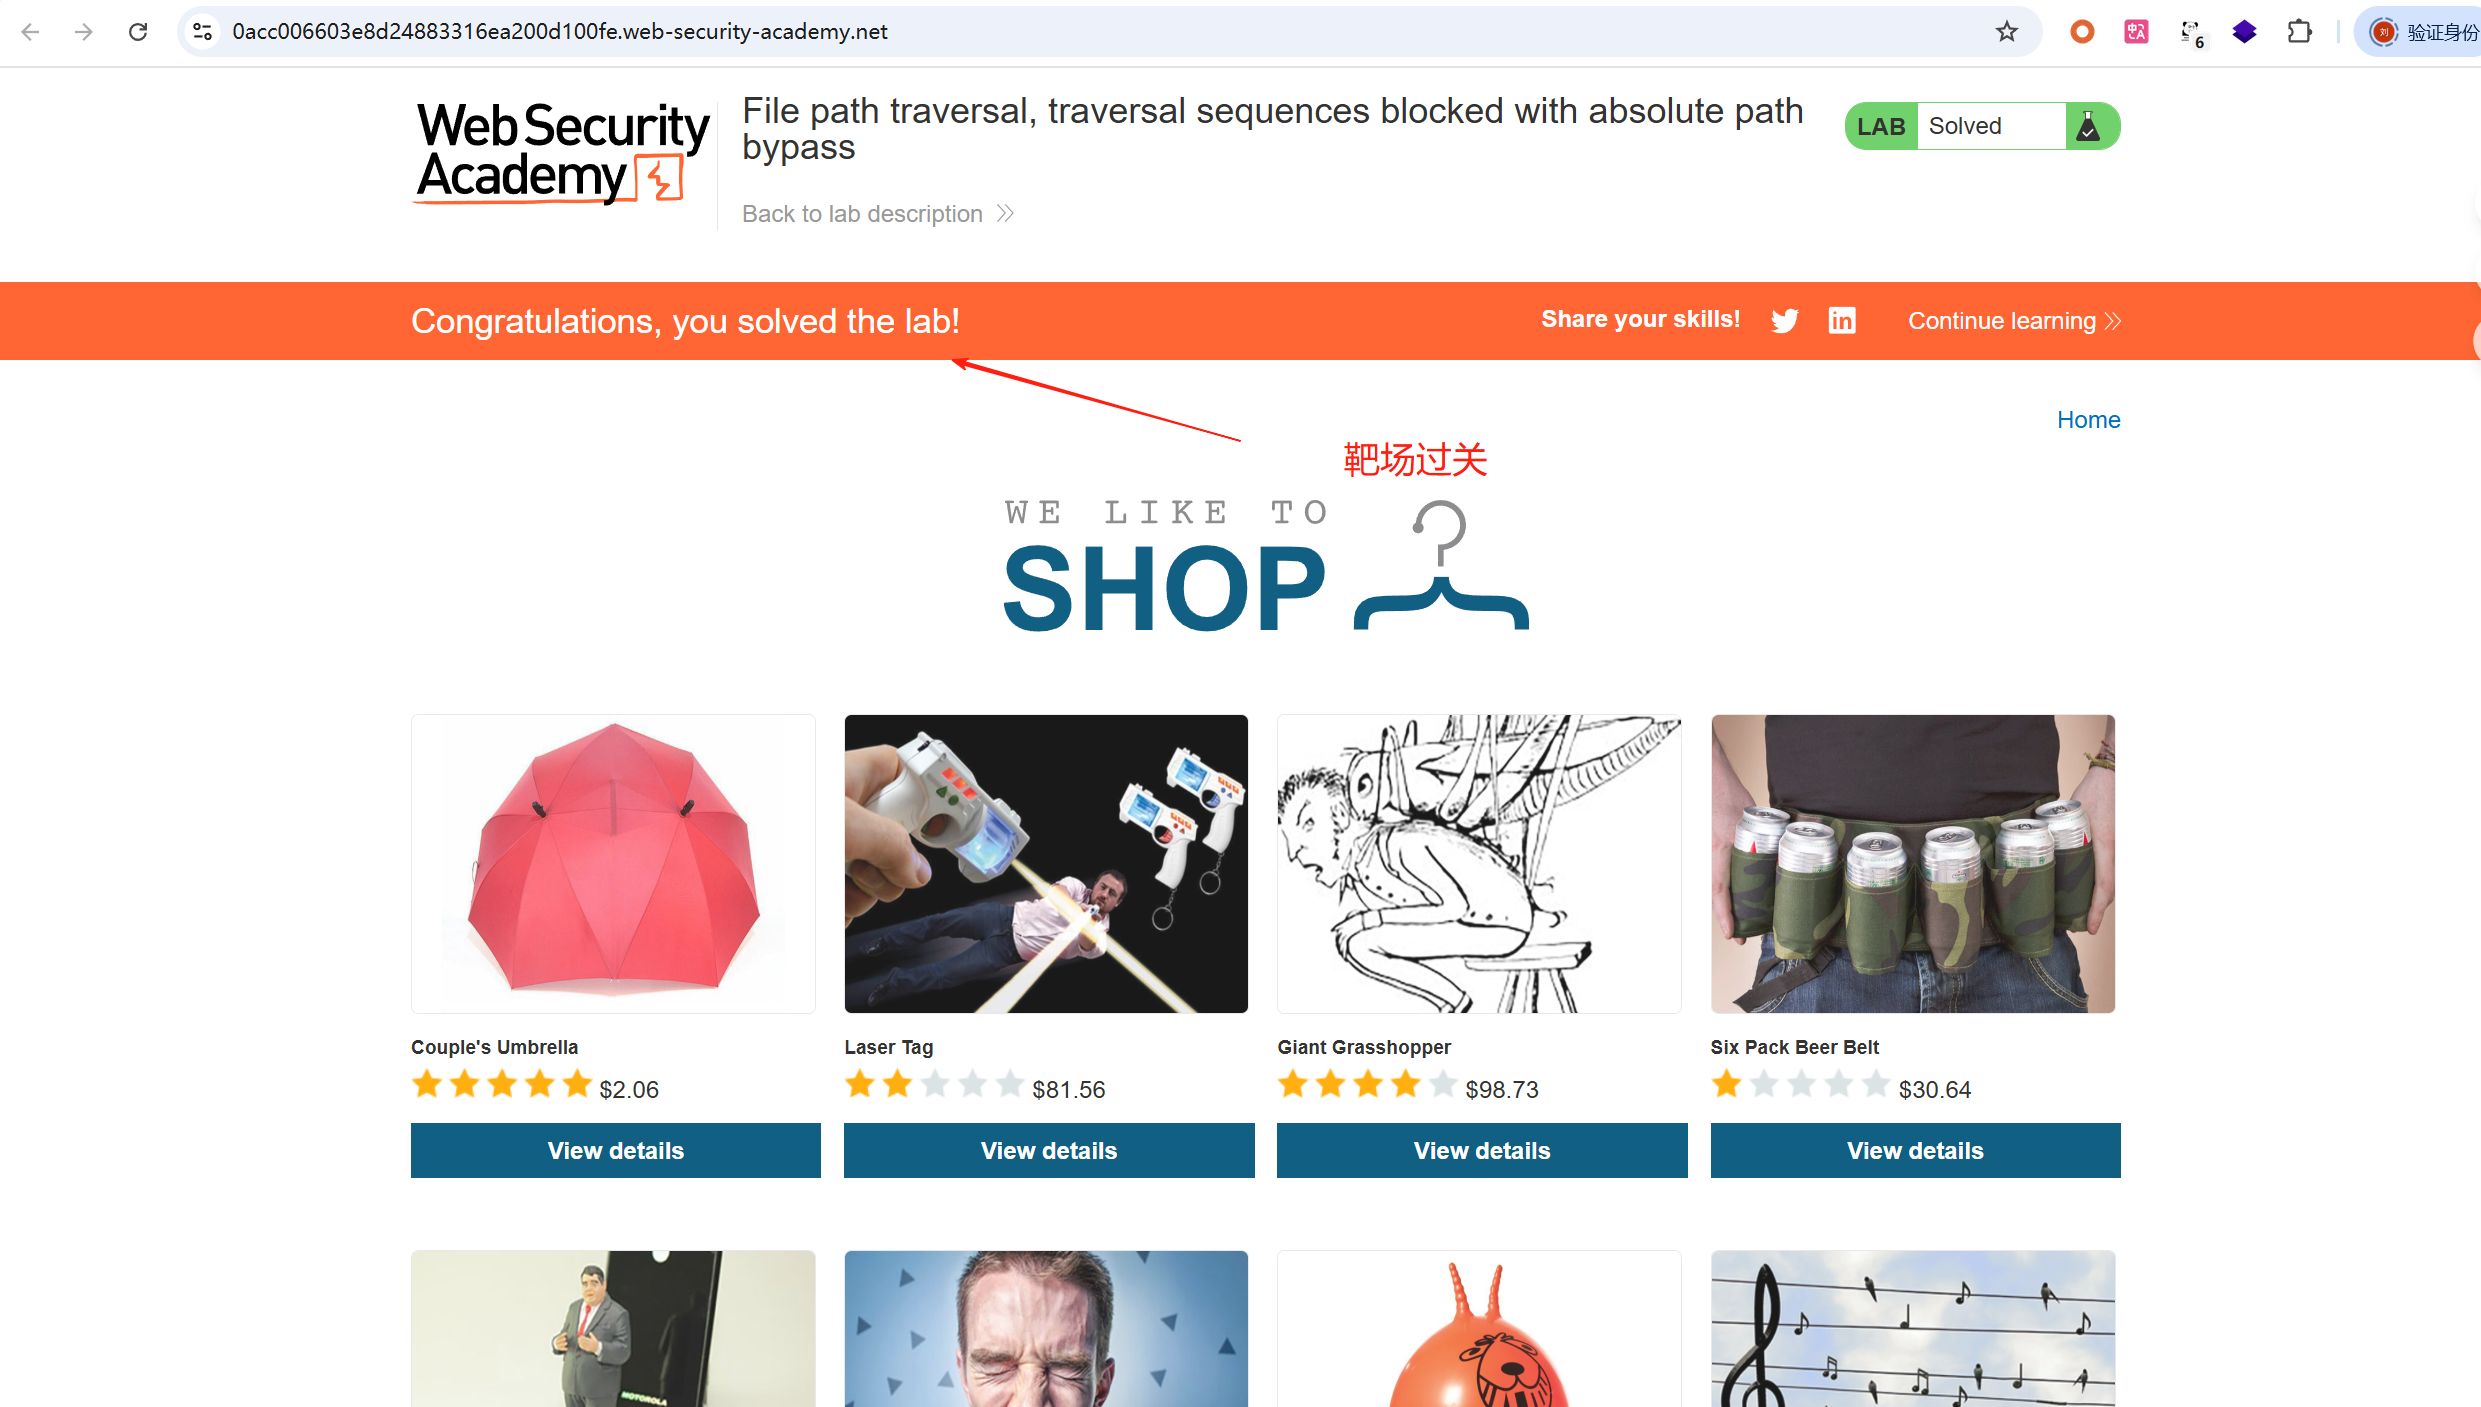View details of Laser Tag
The width and height of the screenshot is (2481, 1407).
(x=1049, y=1150)
